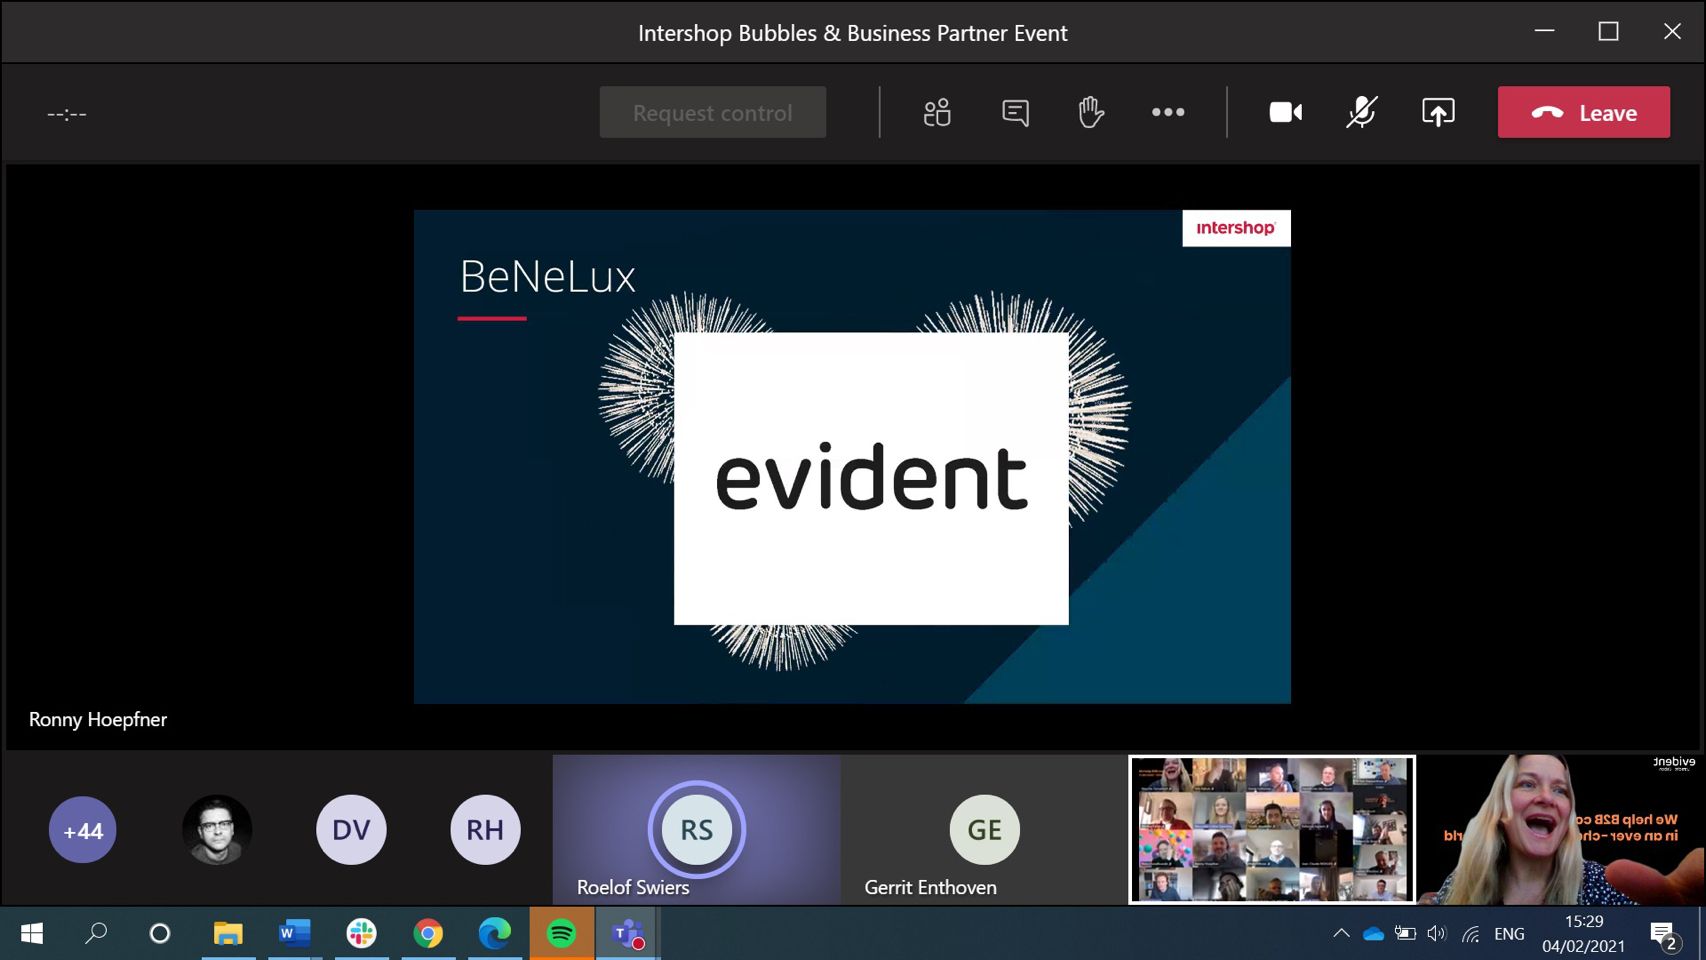The width and height of the screenshot is (1706, 960).
Task: Open the share content tray
Action: [1438, 113]
